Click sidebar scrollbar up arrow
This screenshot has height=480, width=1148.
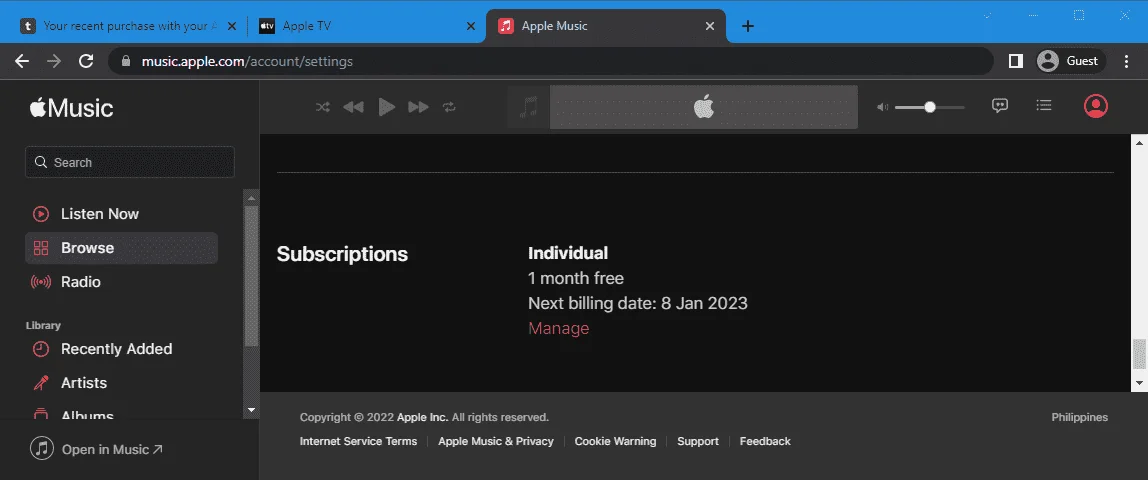click(x=251, y=198)
